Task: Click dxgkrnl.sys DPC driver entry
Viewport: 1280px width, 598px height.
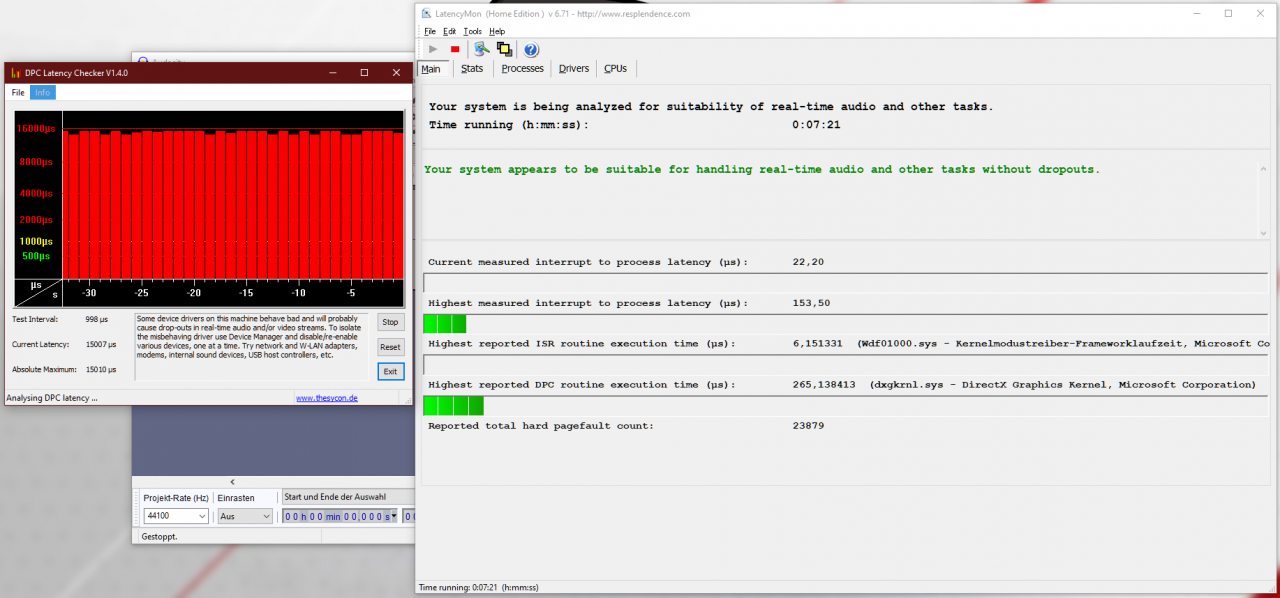Action: click(1063, 385)
